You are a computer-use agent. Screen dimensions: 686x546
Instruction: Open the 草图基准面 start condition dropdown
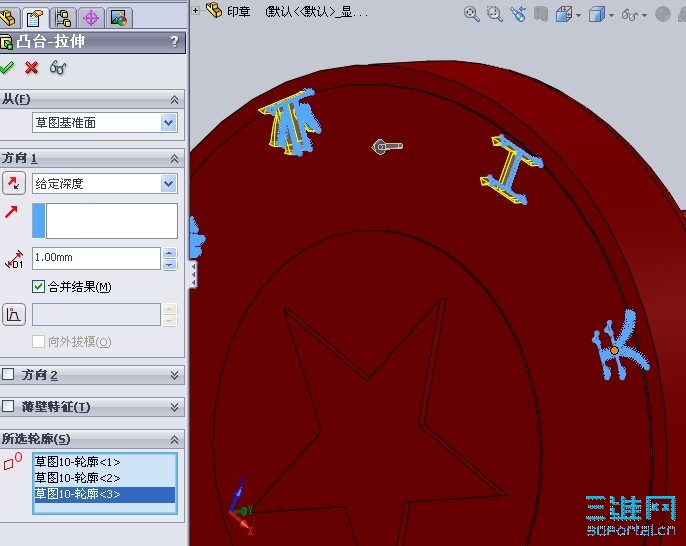point(169,123)
